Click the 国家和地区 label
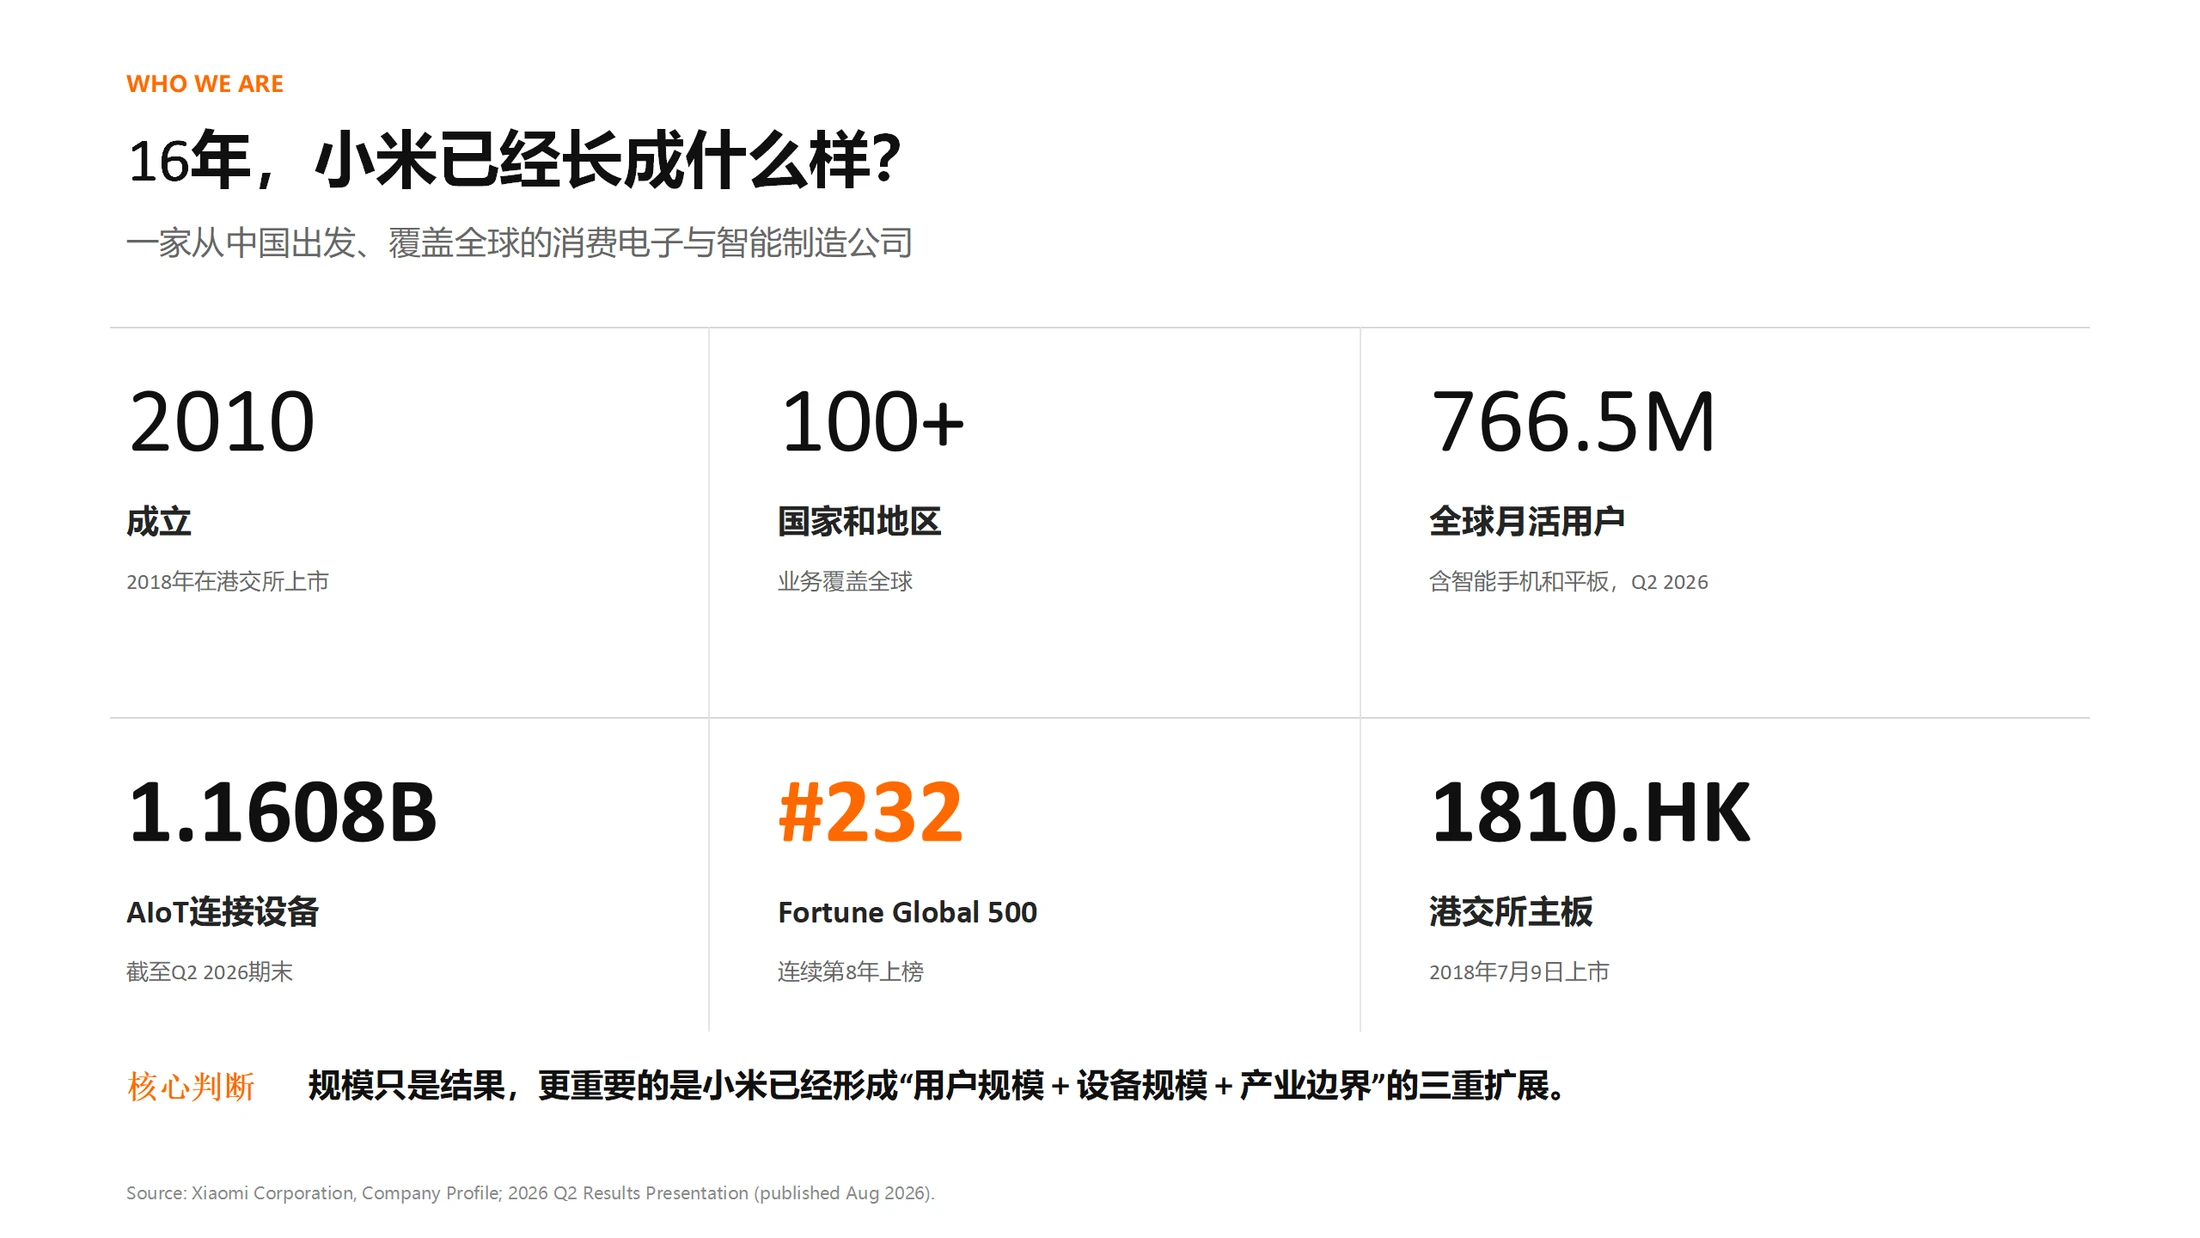The width and height of the screenshot is (2200, 1238). tap(859, 521)
